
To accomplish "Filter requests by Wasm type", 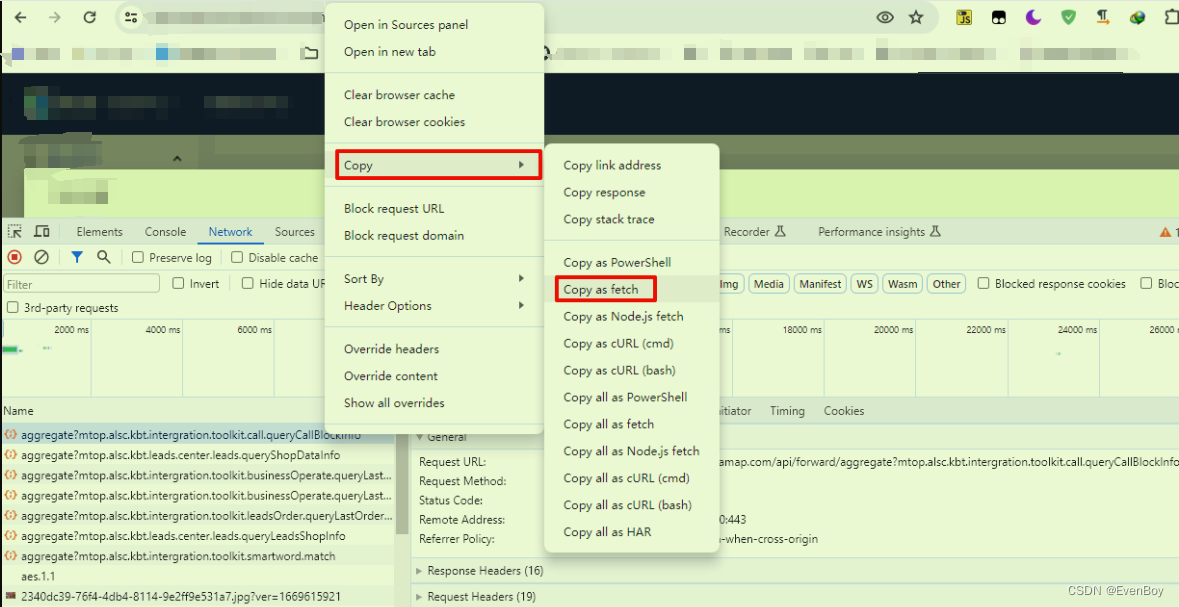I will pyautogui.click(x=903, y=284).
